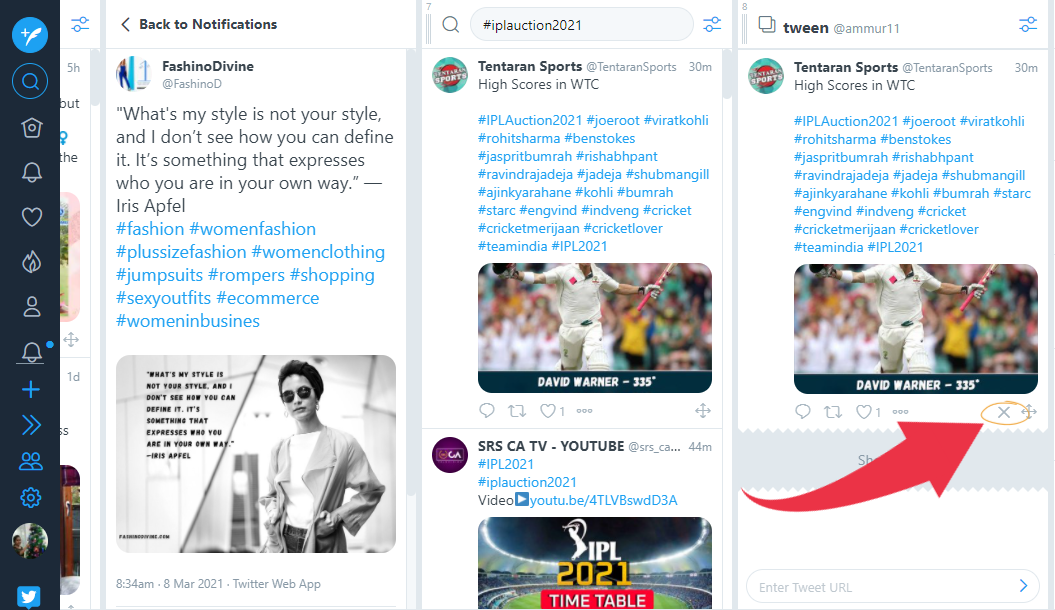The width and height of the screenshot is (1055, 610).
Task: Open the trending flame icon in the sidebar
Action: coord(32,262)
